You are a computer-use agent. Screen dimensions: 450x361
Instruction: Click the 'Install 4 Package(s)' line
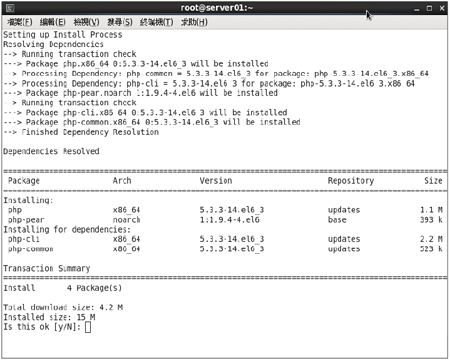click(63, 288)
